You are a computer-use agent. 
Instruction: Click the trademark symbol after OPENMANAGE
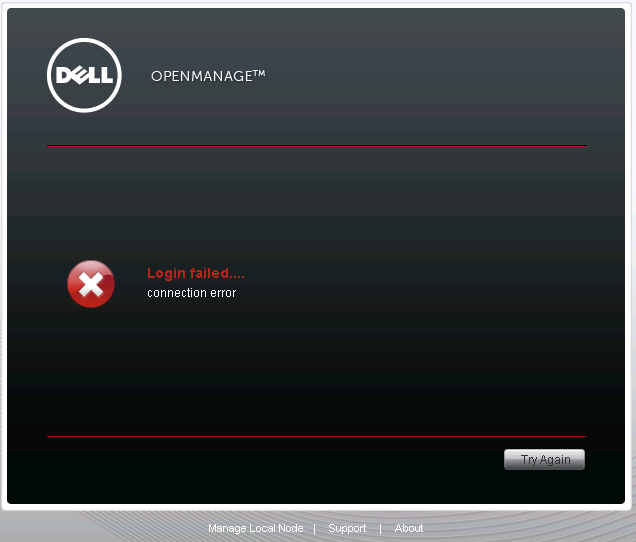coord(259,73)
